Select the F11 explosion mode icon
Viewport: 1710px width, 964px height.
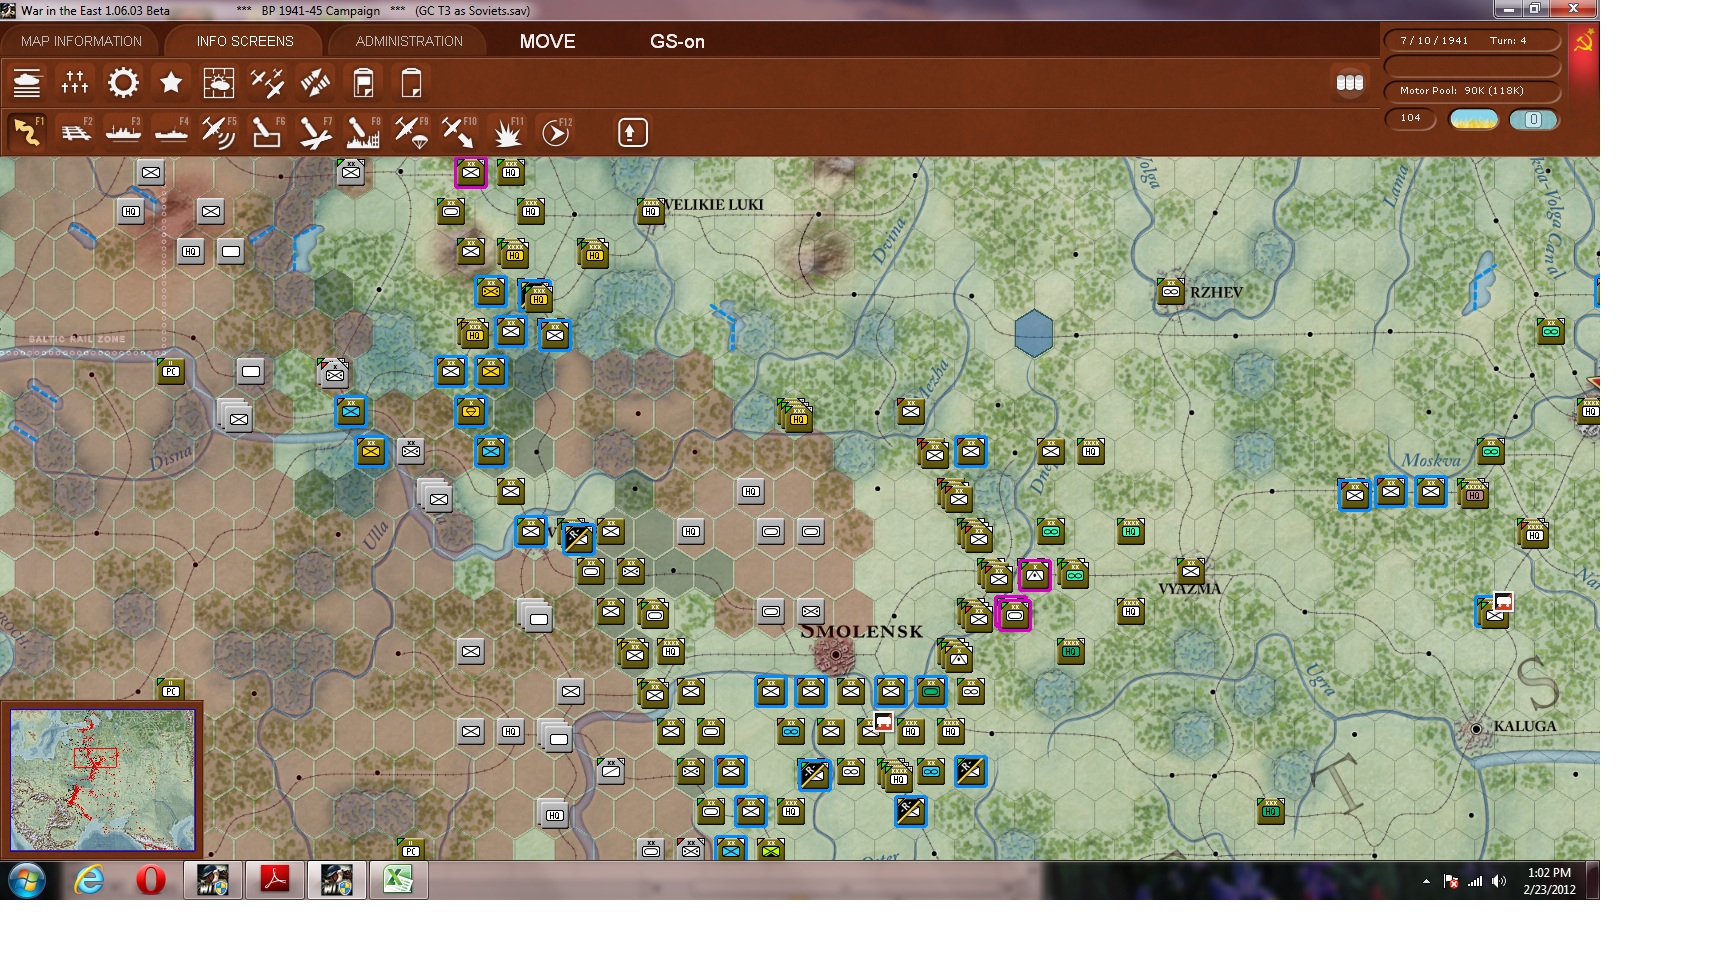click(x=508, y=132)
